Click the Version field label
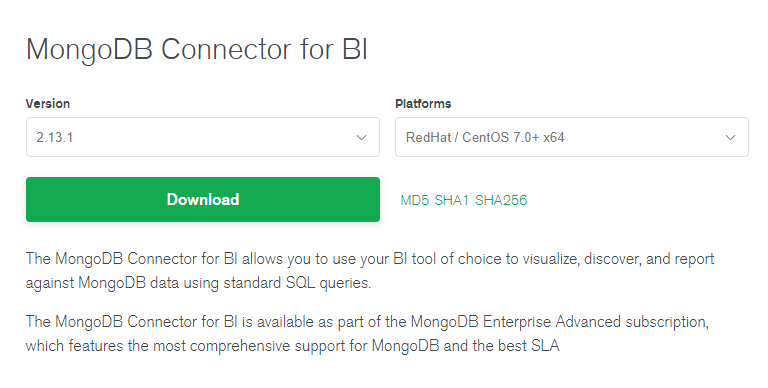This screenshot has width=768, height=388. pos(48,104)
